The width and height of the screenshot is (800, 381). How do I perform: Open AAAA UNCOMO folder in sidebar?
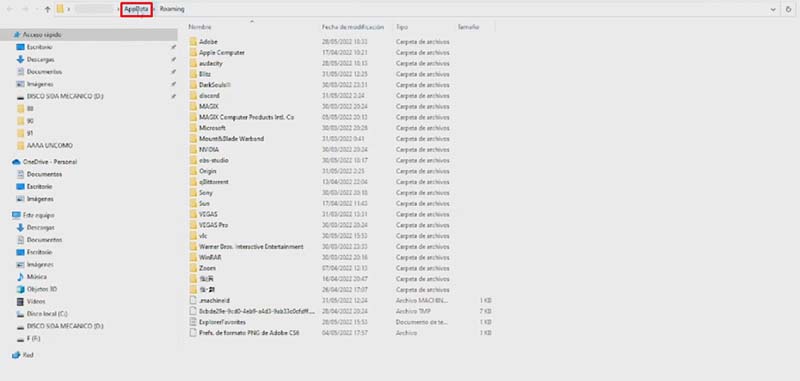[49, 146]
